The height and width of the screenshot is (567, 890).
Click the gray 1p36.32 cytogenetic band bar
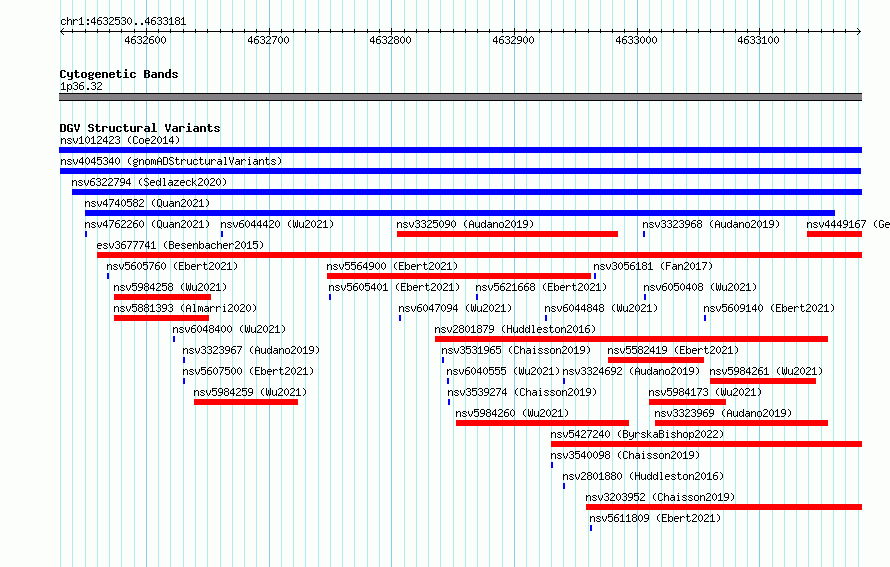tap(460, 97)
